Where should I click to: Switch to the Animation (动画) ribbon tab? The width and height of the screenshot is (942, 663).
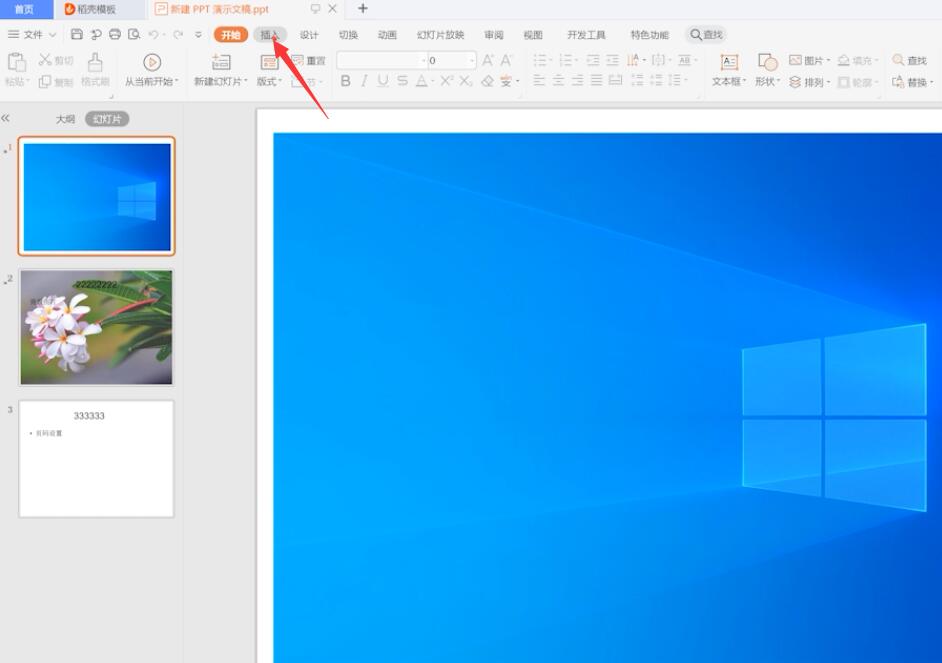pos(387,35)
